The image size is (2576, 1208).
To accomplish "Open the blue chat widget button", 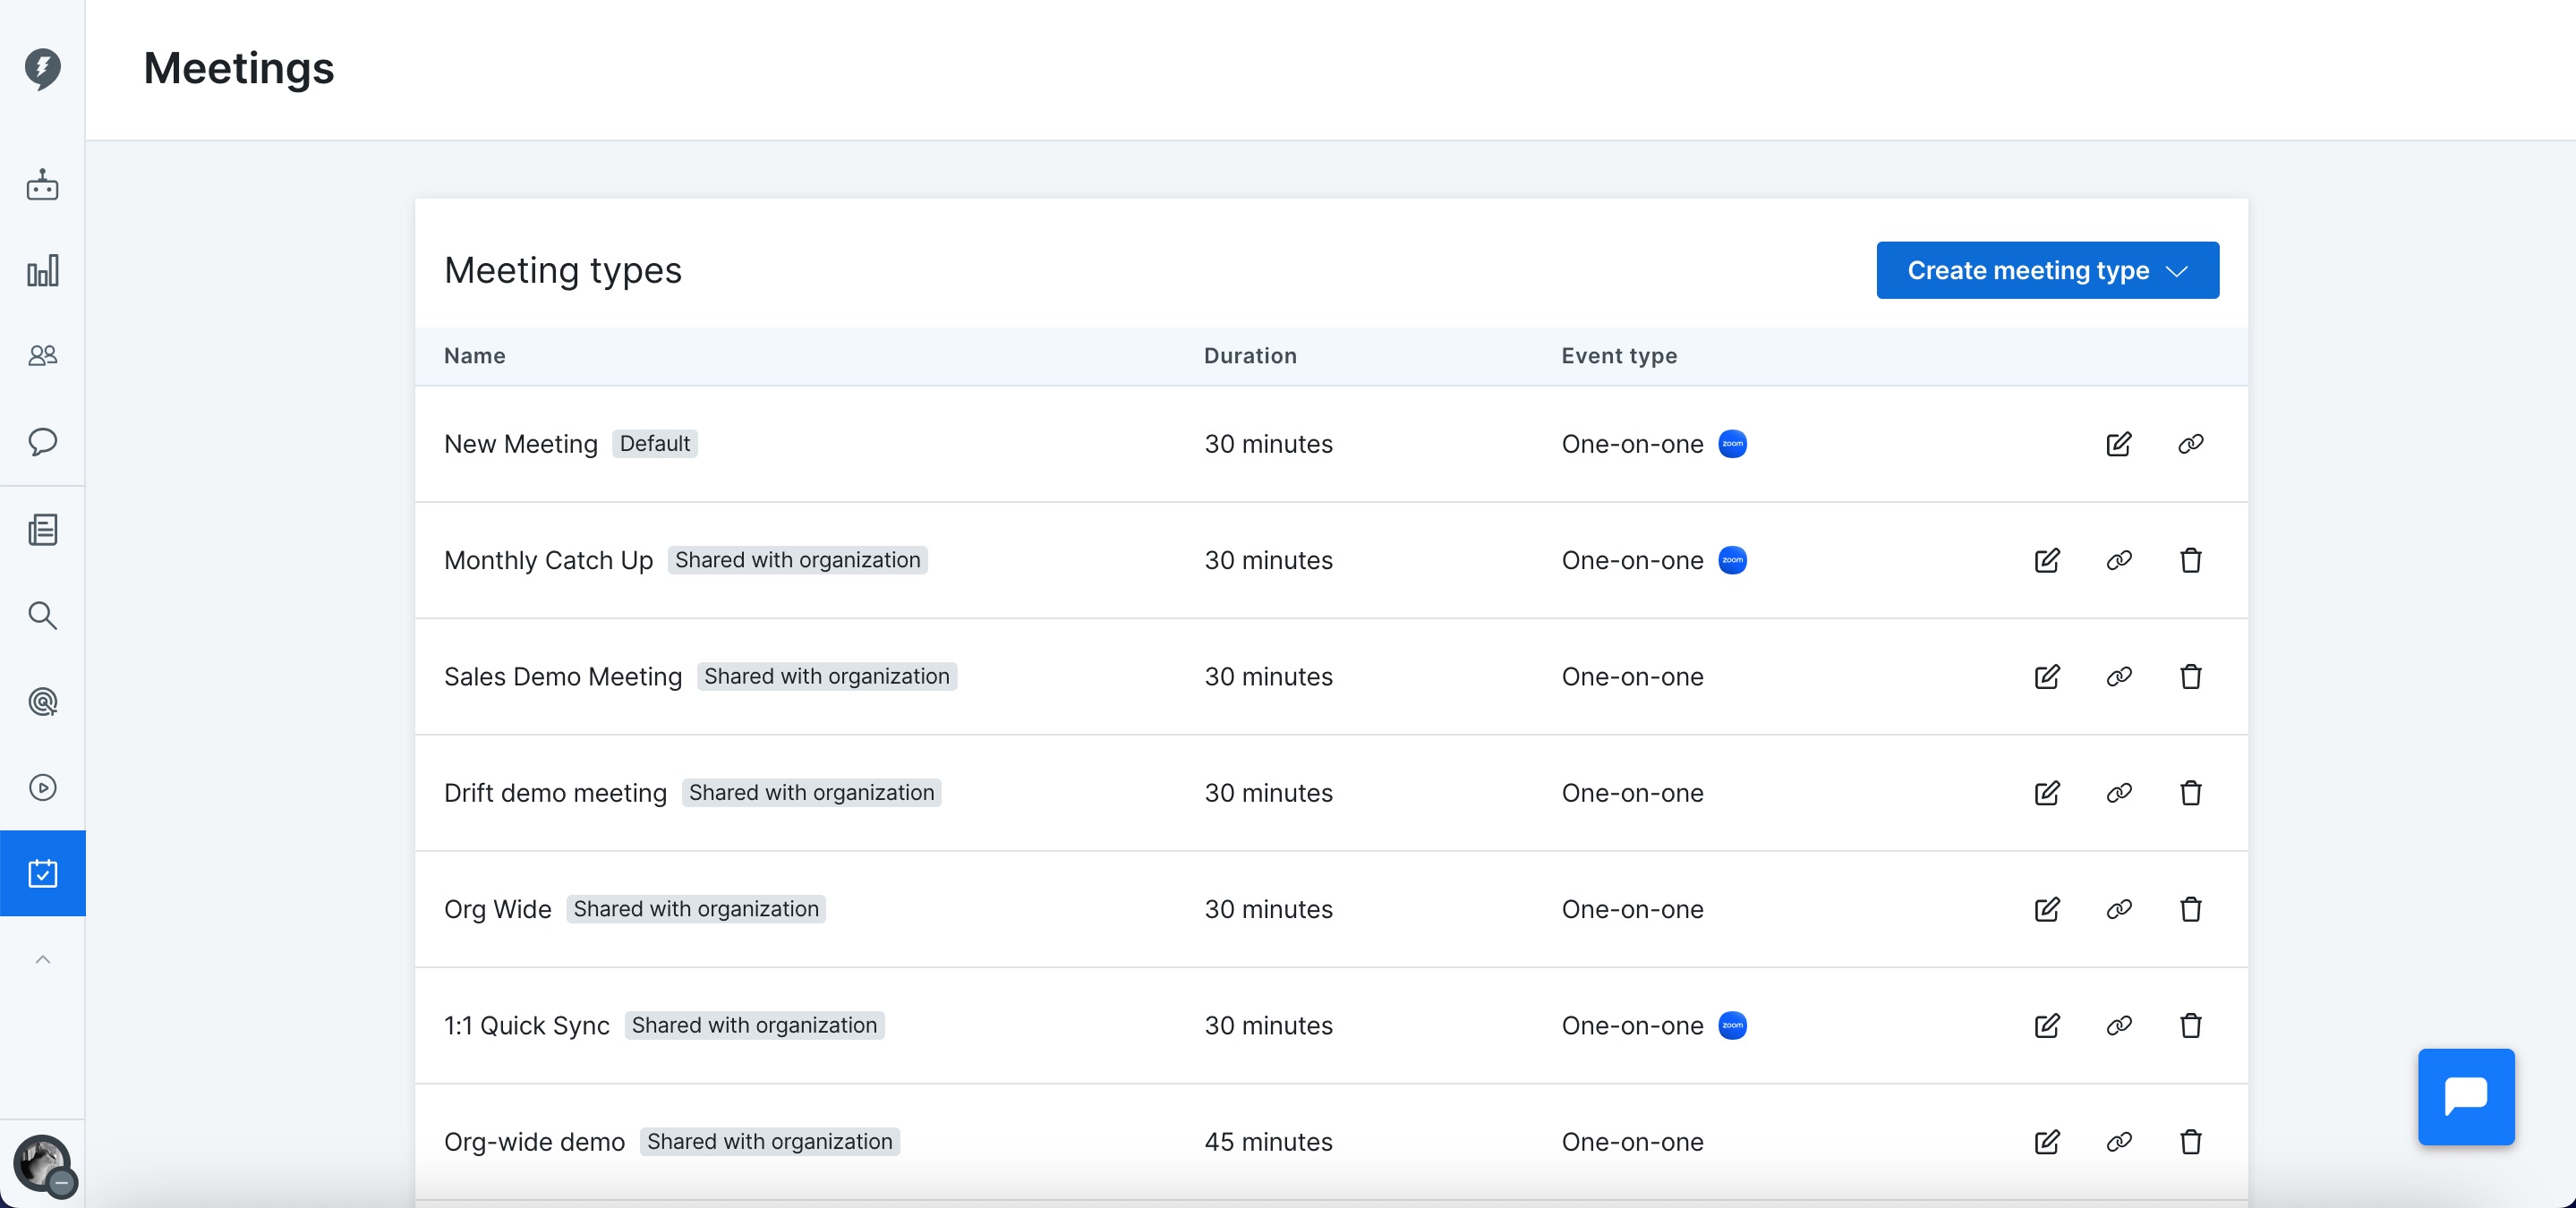I will pyautogui.click(x=2465, y=1096).
